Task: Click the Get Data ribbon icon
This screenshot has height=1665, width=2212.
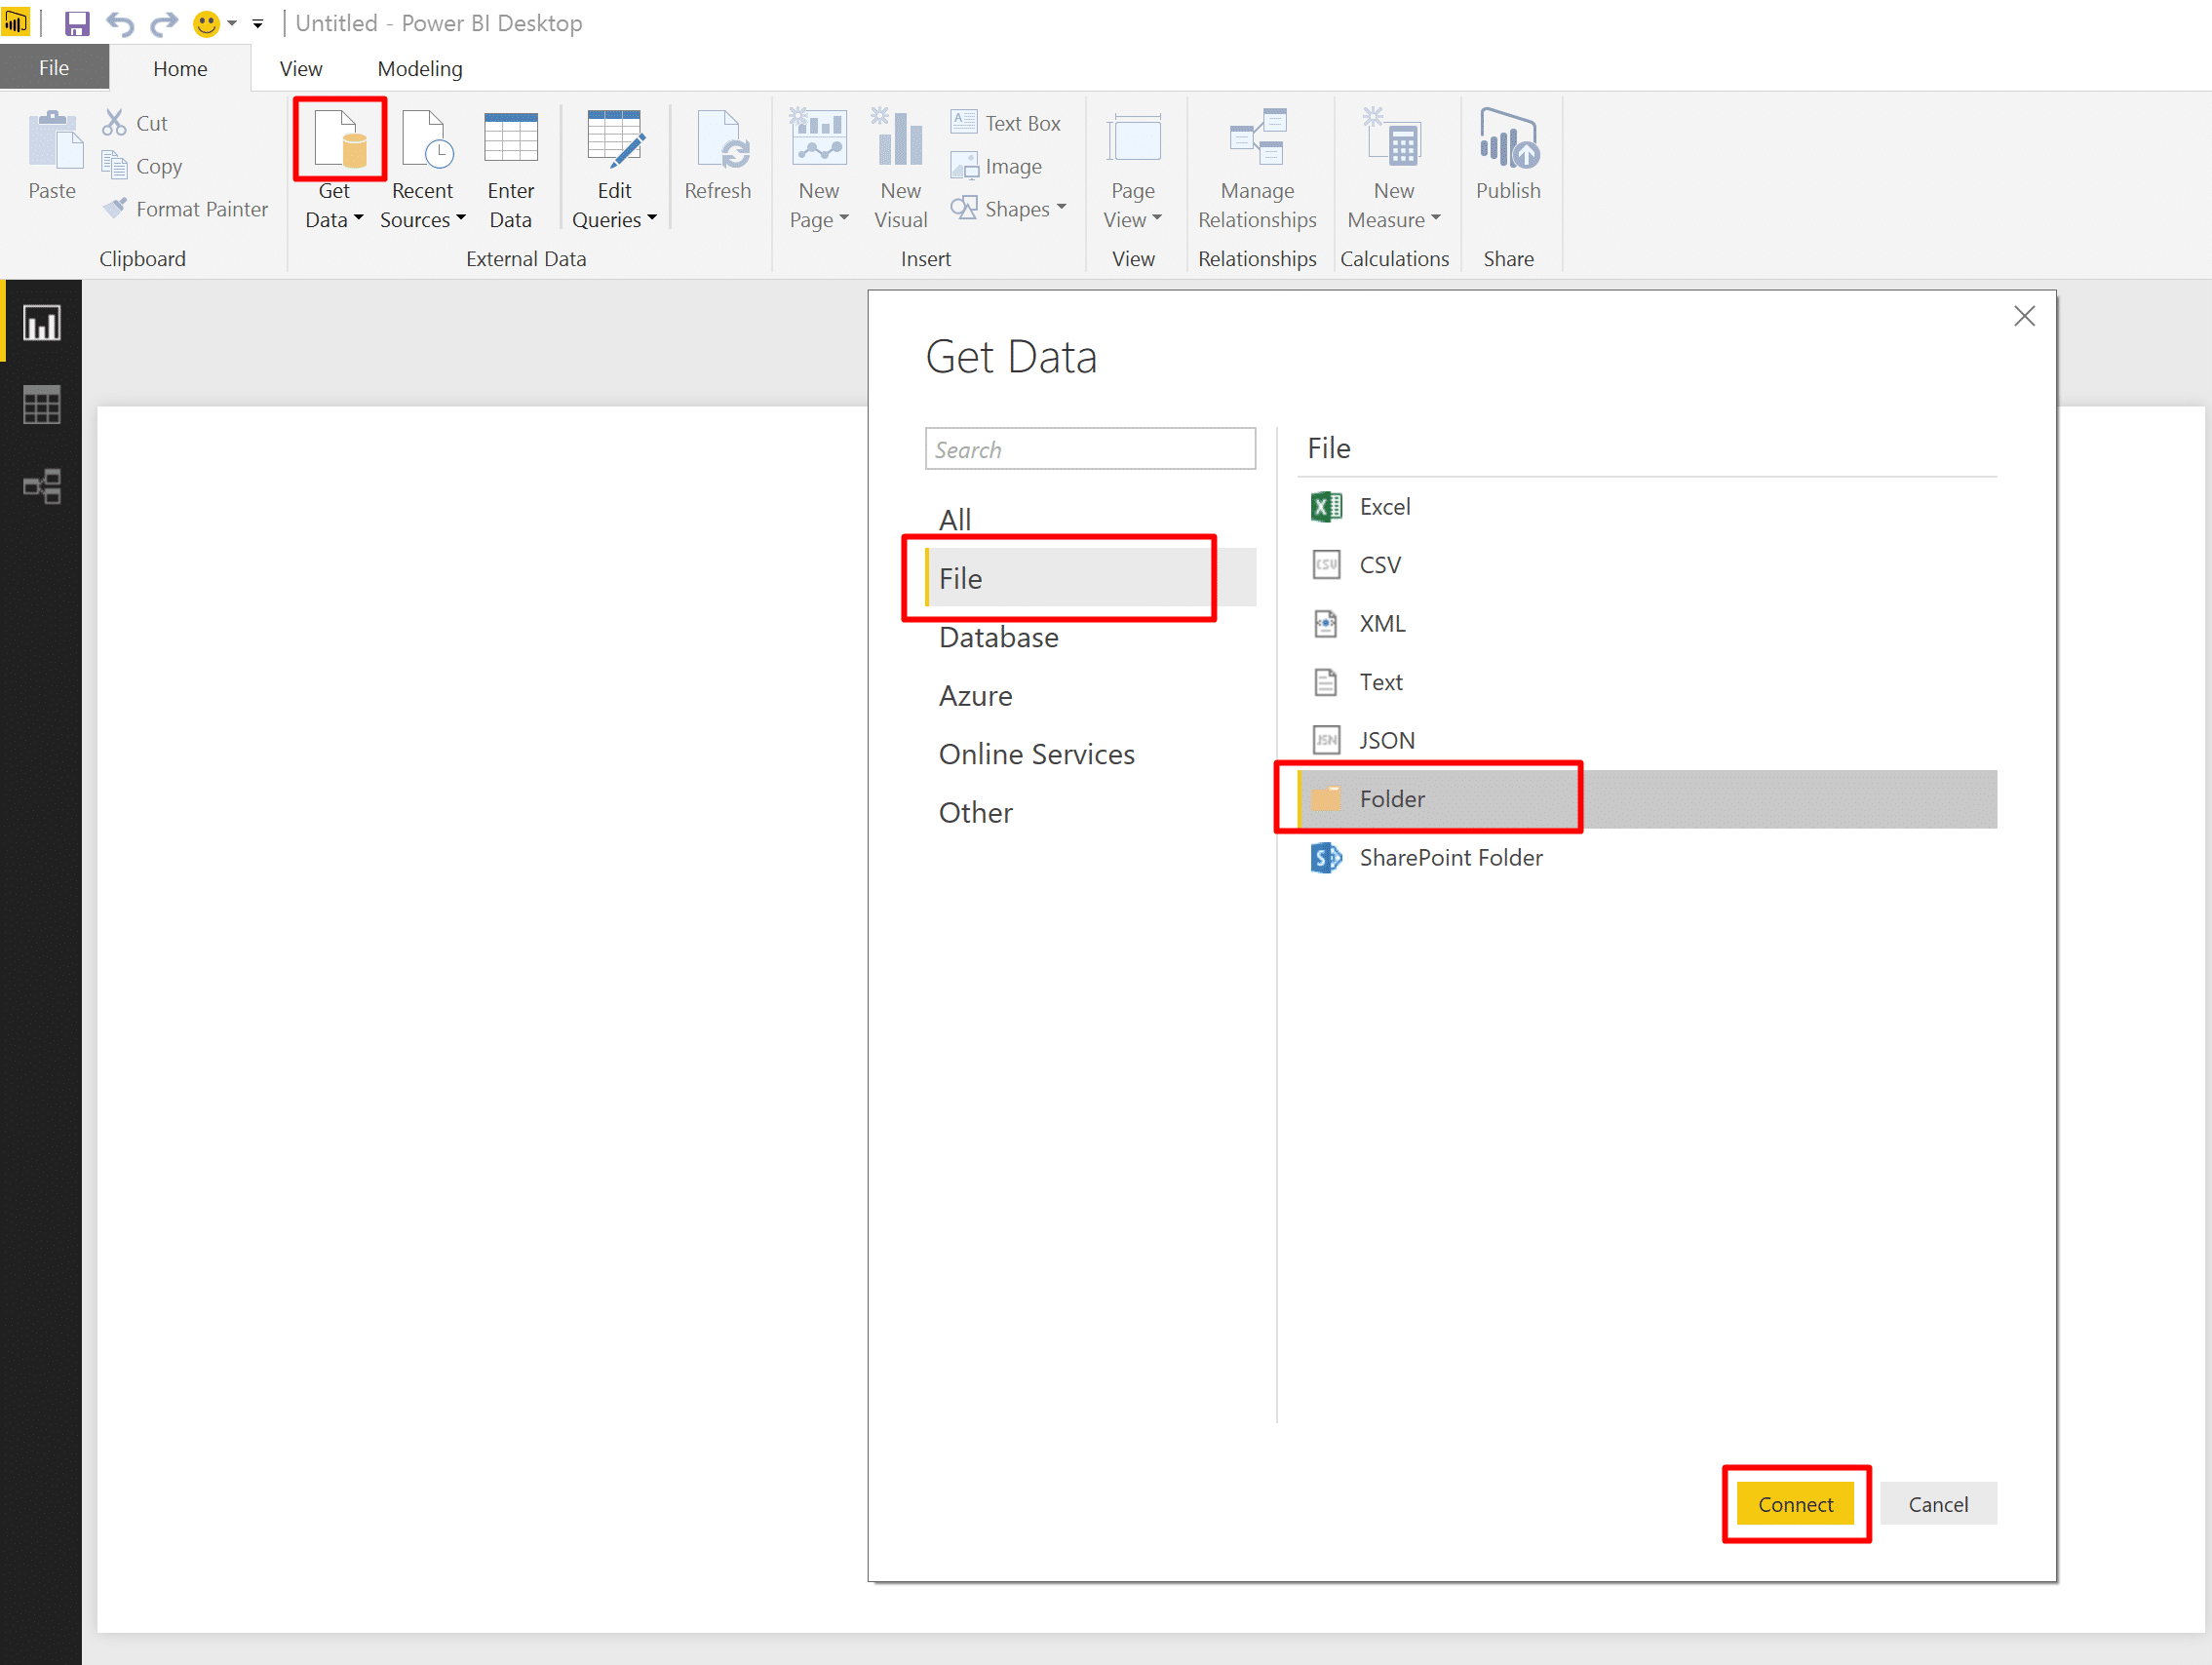Action: point(339,140)
